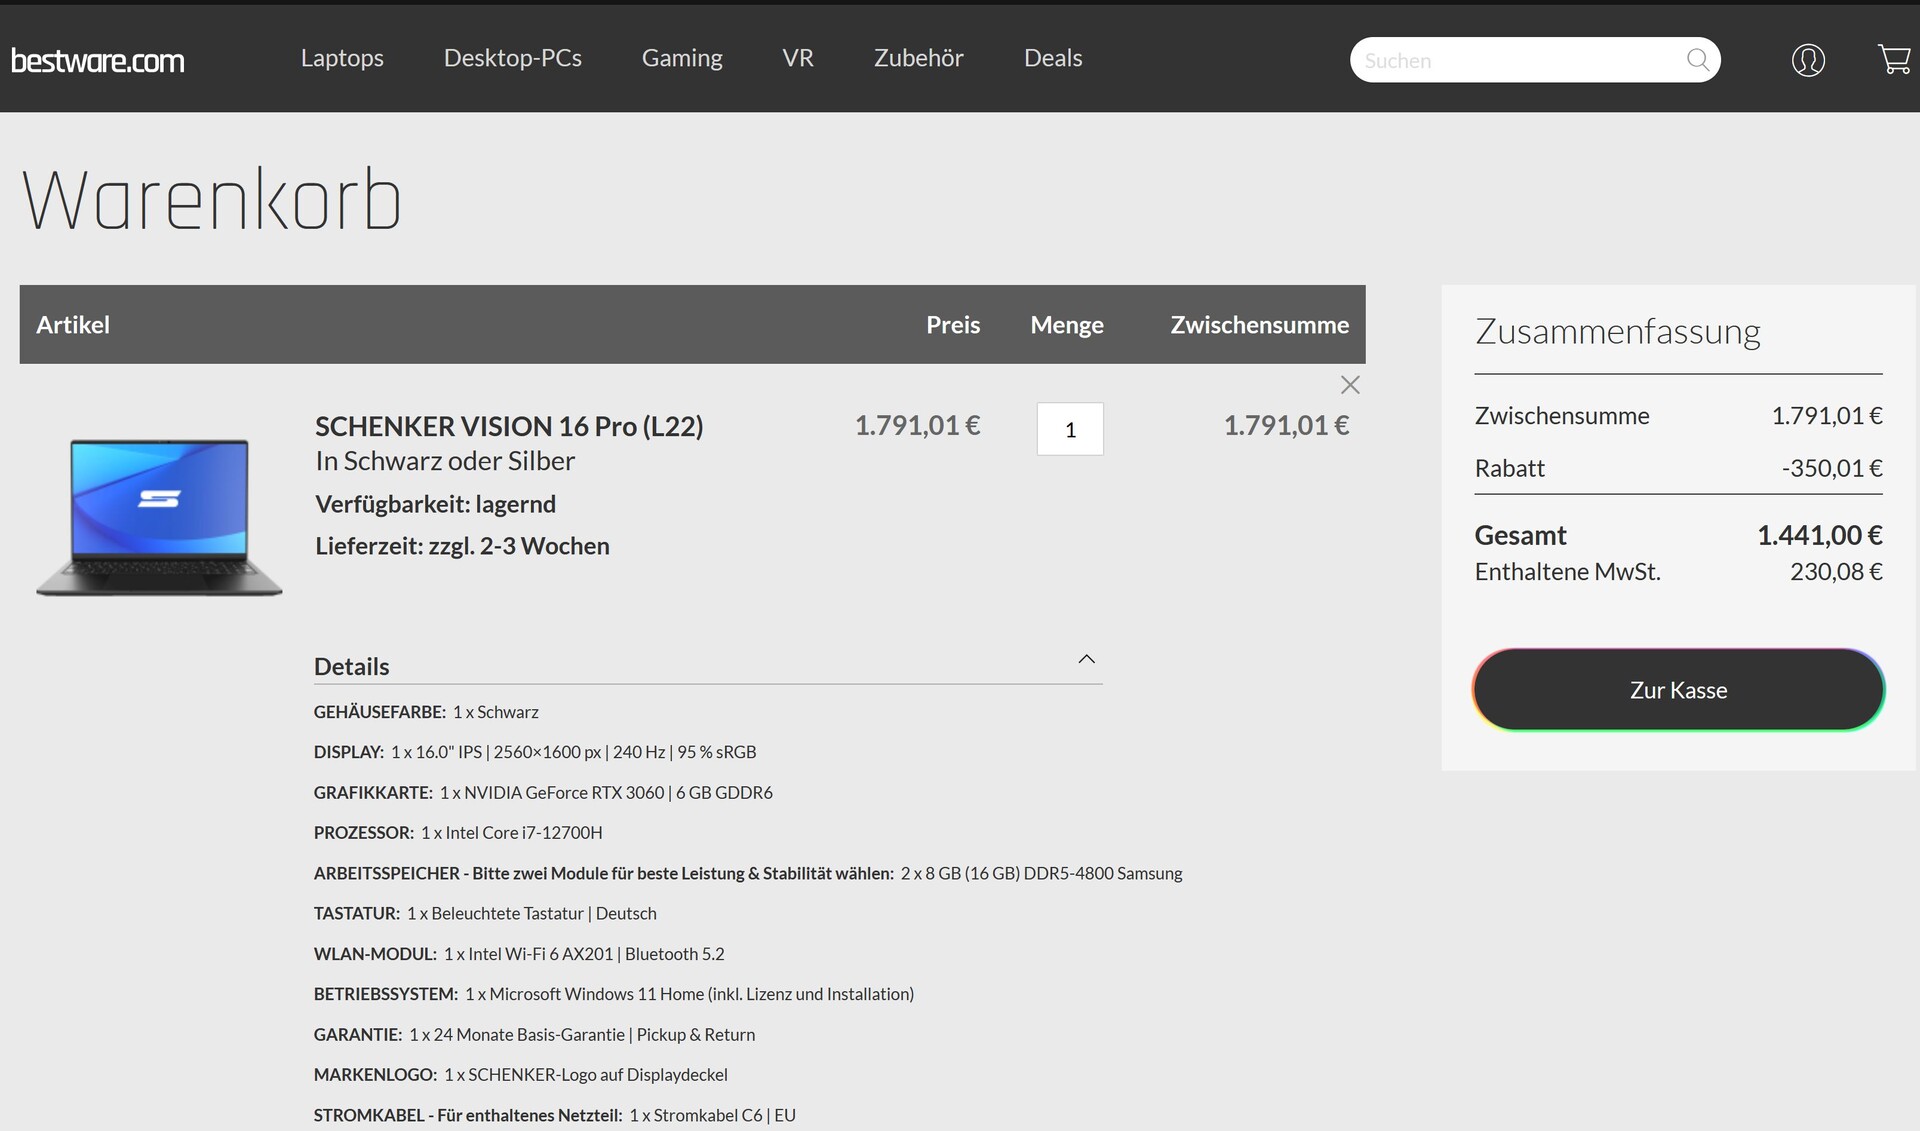Screen dimensions: 1920x1131
Task: Click the Menge quantity input box
Action: coord(1069,429)
